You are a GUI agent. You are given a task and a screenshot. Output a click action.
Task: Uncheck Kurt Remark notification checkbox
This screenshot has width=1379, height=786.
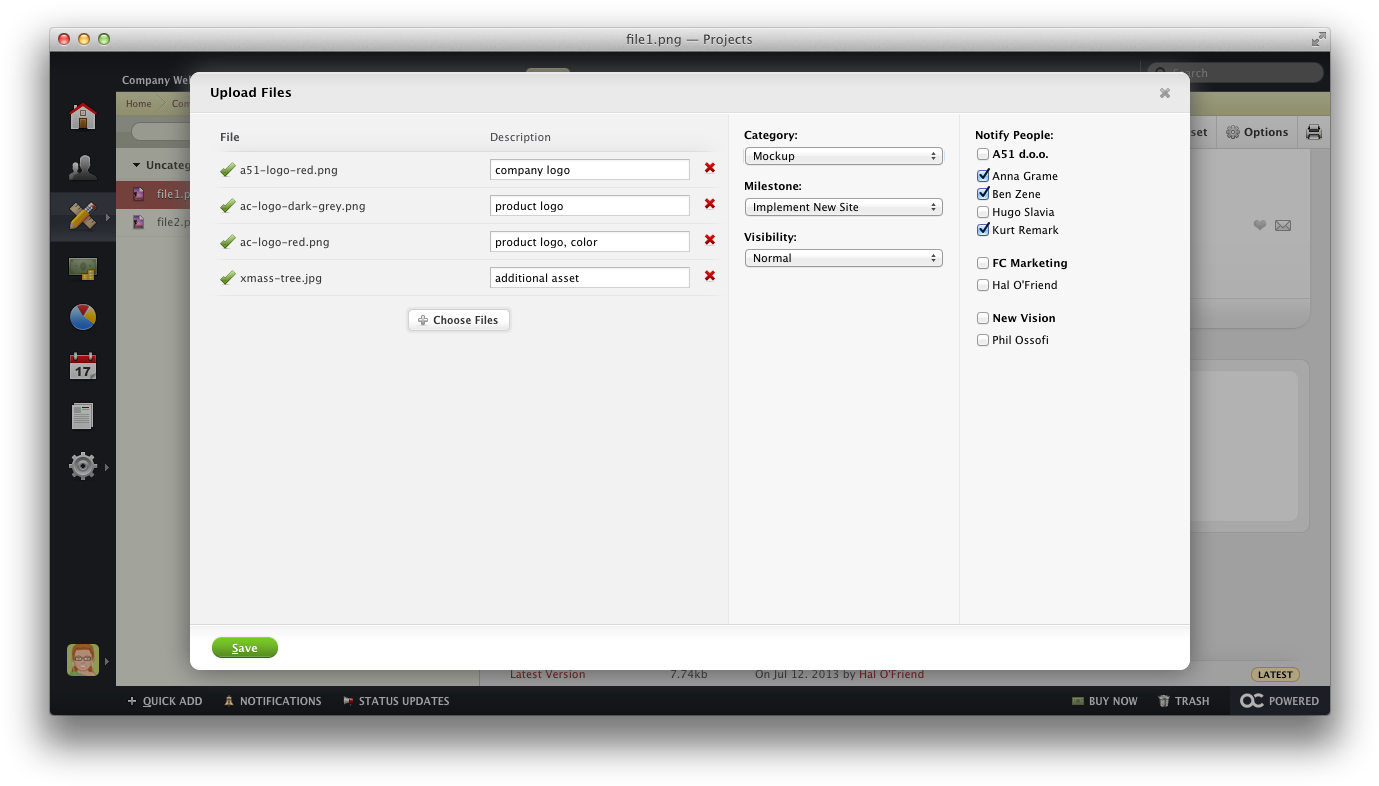click(x=983, y=230)
